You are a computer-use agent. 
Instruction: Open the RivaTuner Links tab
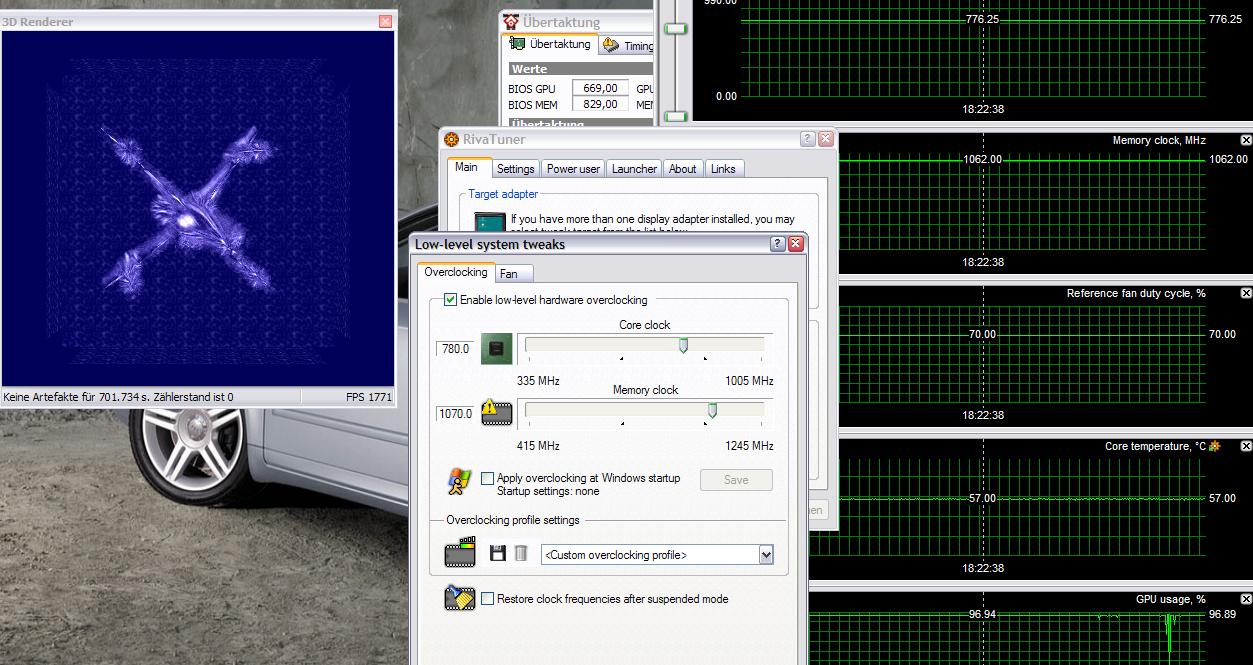(x=723, y=169)
